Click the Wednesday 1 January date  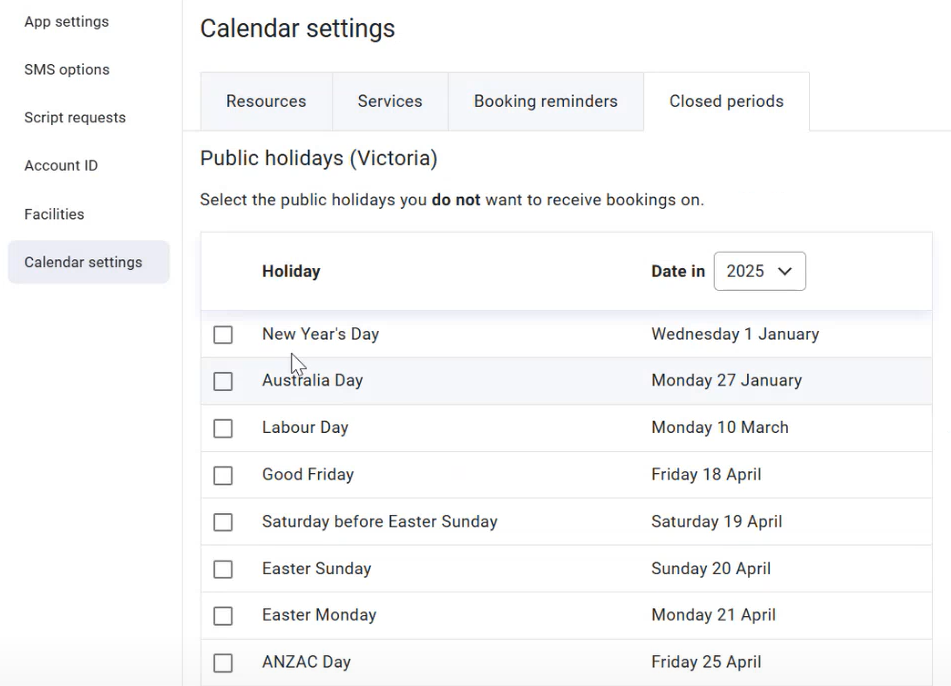(735, 334)
